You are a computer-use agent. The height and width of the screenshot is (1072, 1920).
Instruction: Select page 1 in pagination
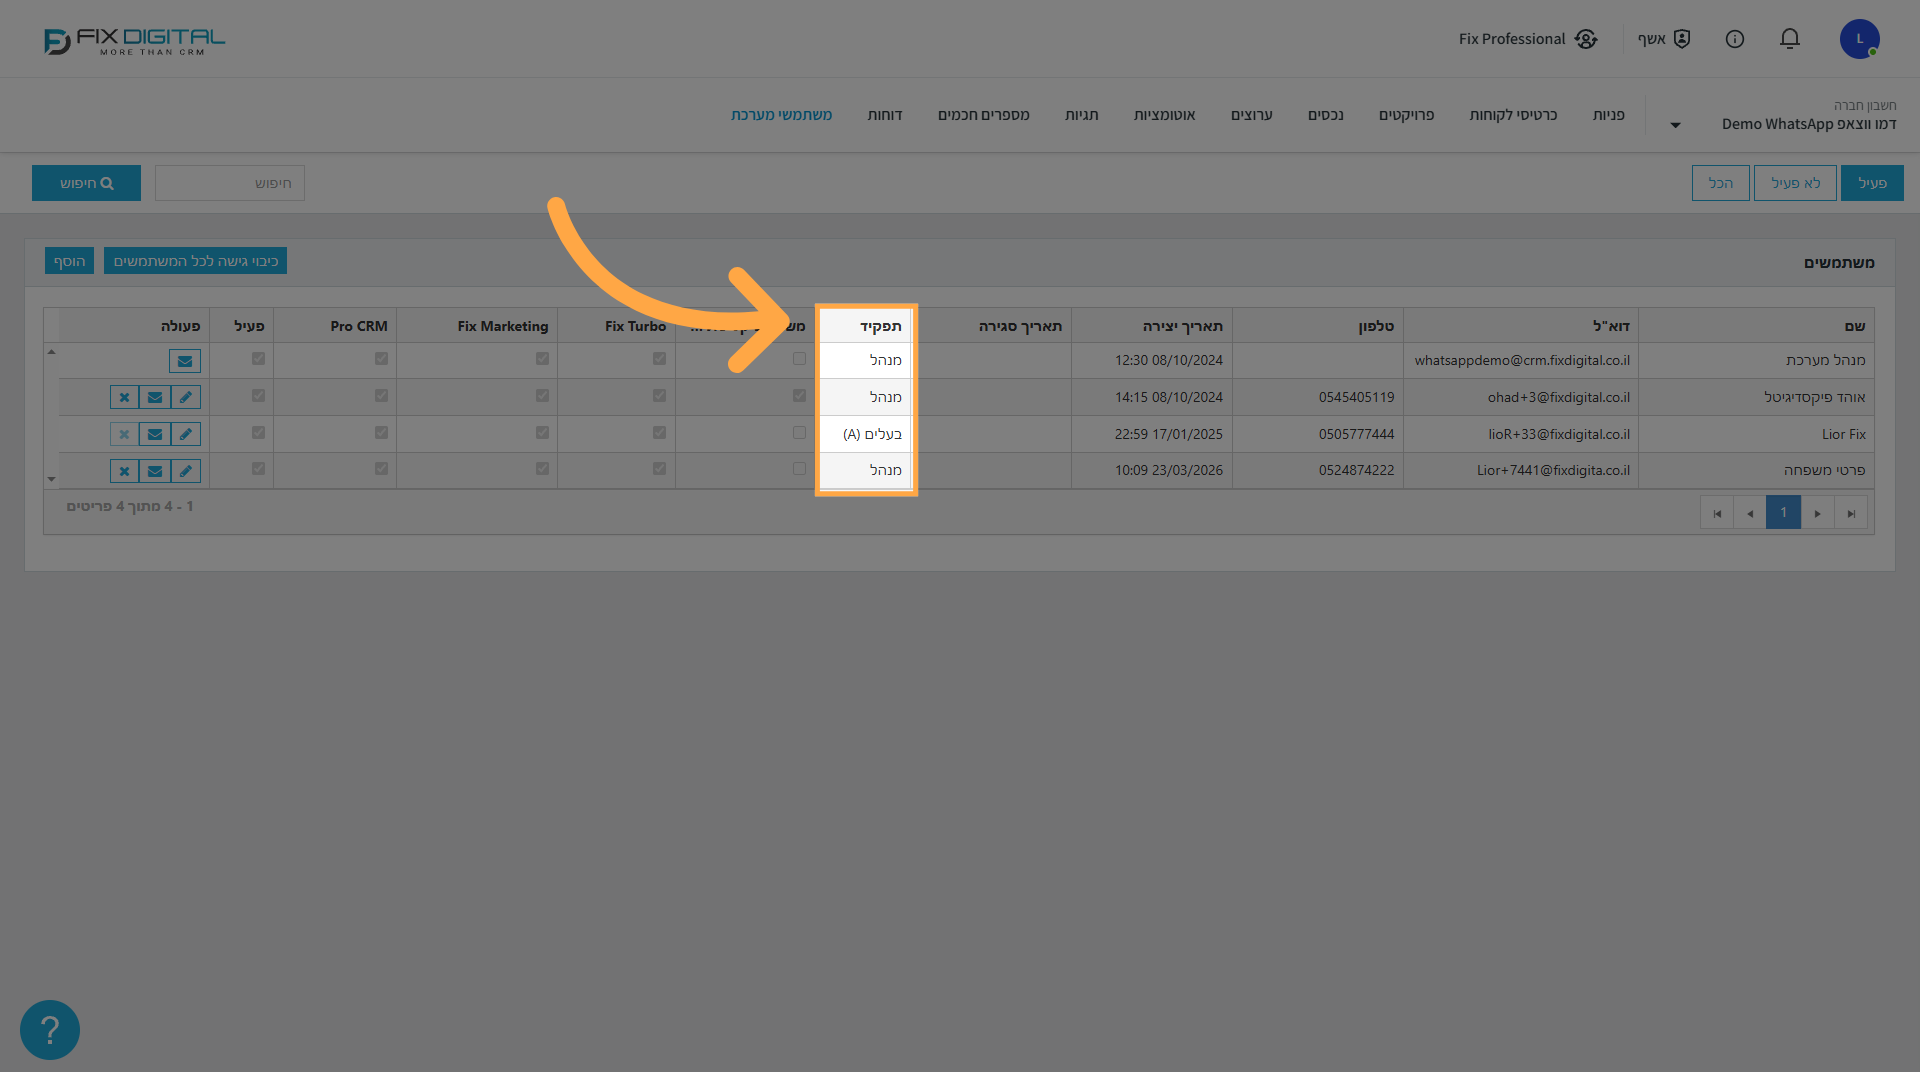pos(1783,512)
